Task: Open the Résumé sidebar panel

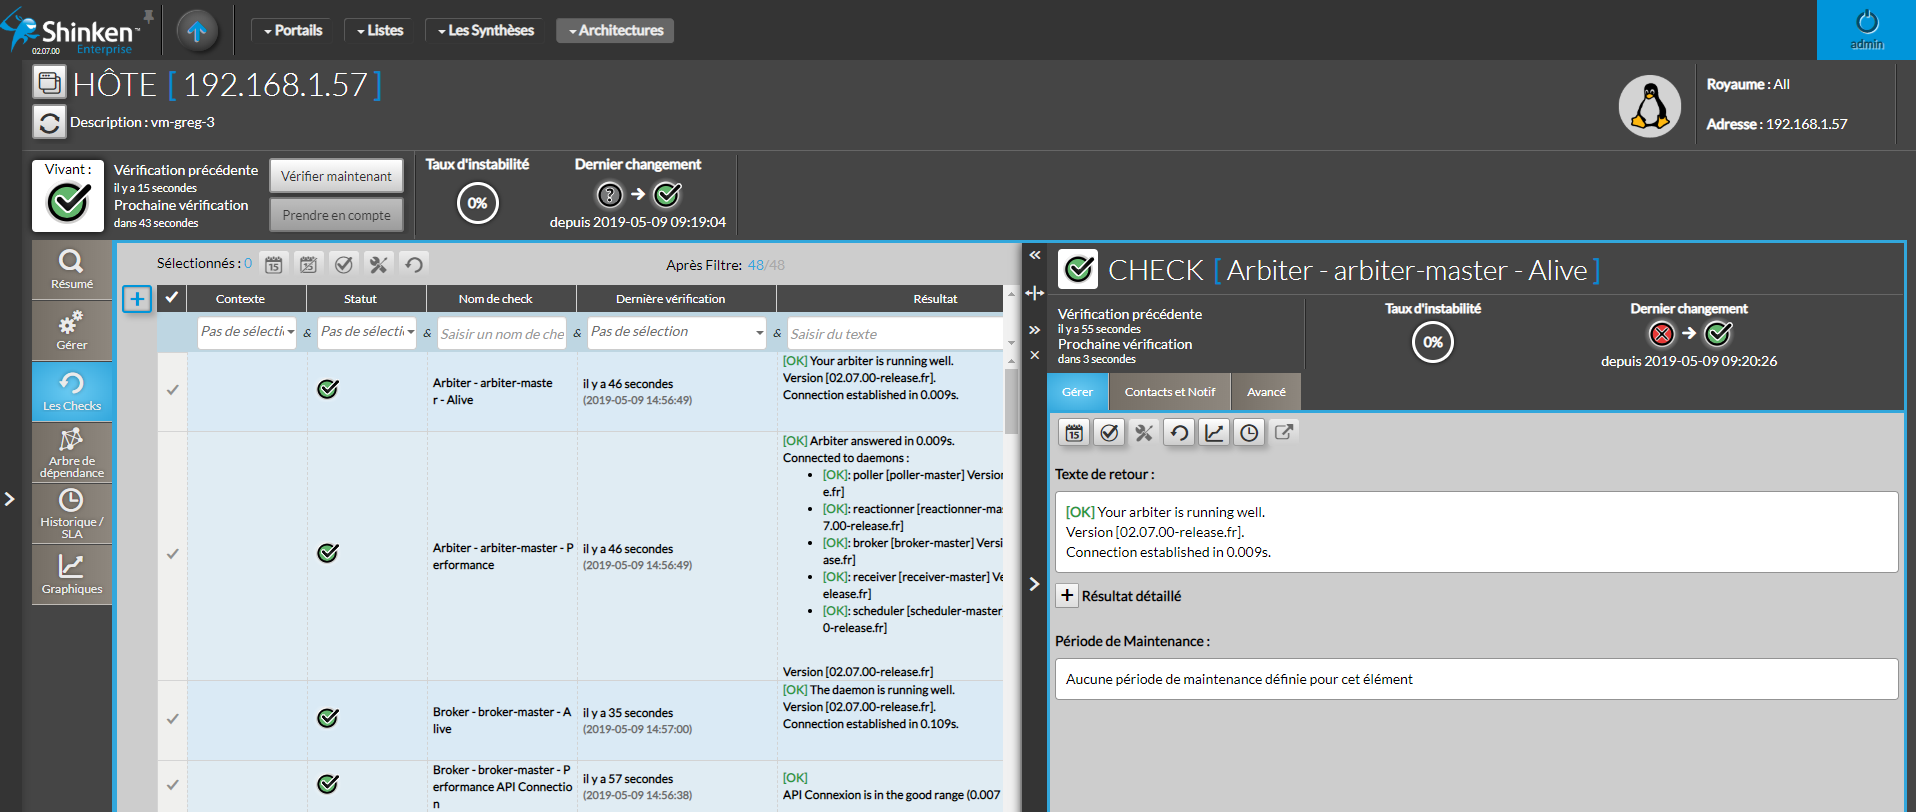Action: pyautogui.click(x=71, y=270)
